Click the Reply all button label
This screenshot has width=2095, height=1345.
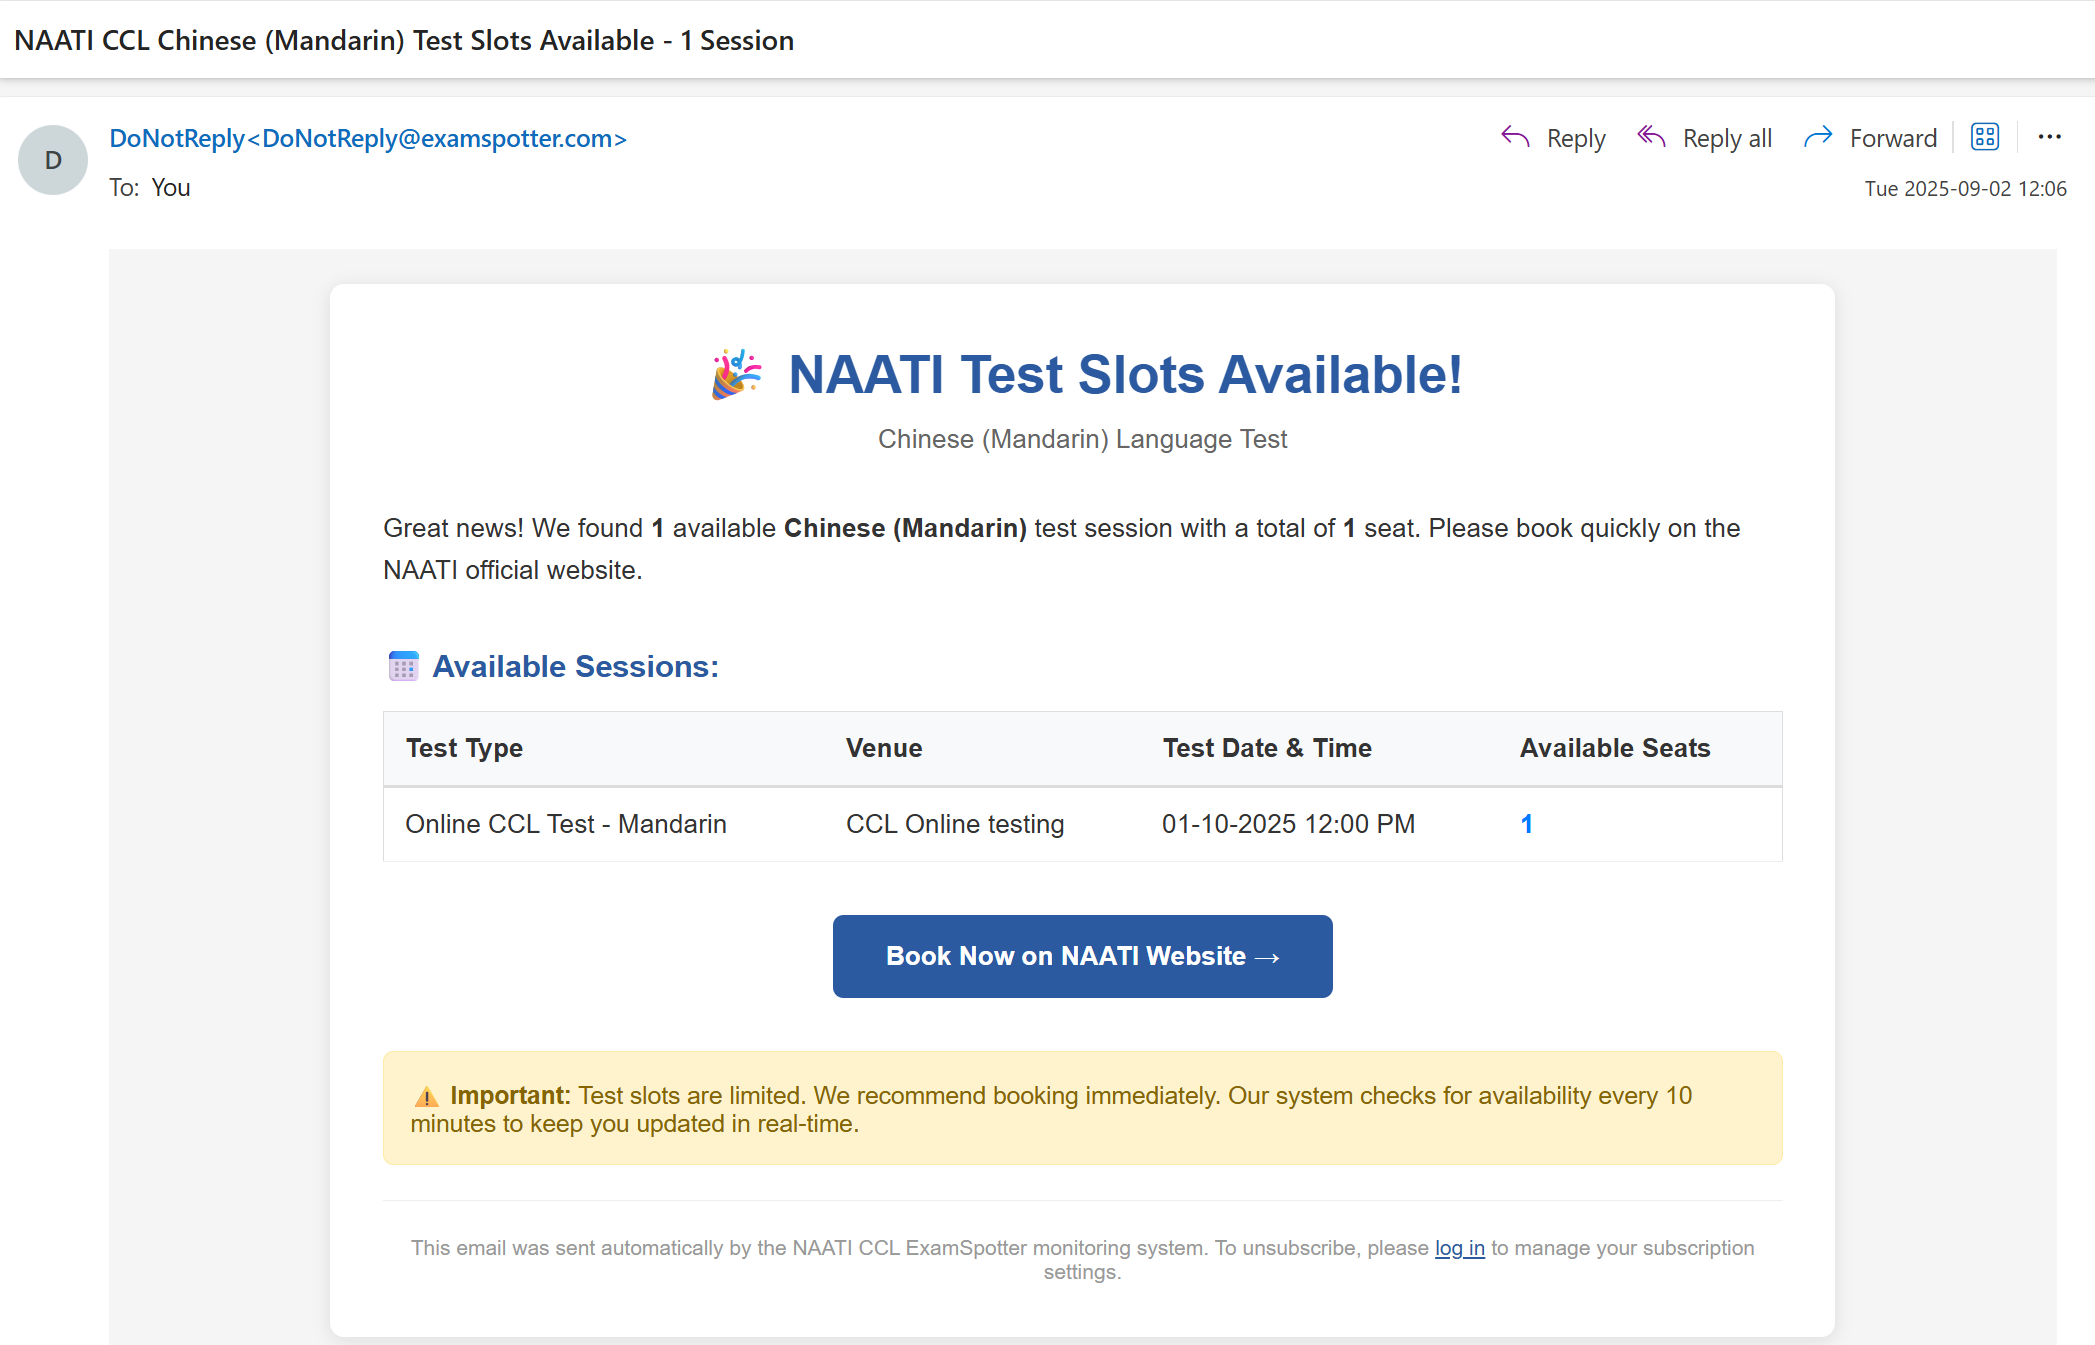pos(1727,138)
